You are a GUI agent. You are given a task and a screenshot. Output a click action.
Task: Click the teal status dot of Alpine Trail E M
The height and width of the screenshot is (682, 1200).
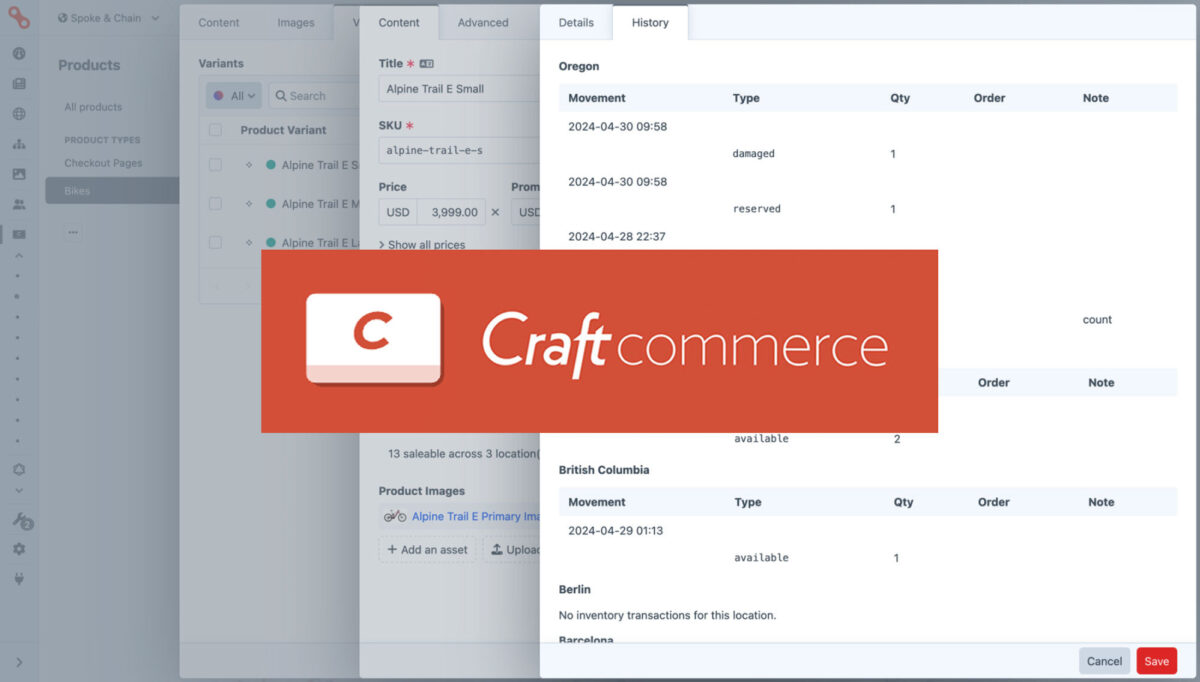coord(271,204)
